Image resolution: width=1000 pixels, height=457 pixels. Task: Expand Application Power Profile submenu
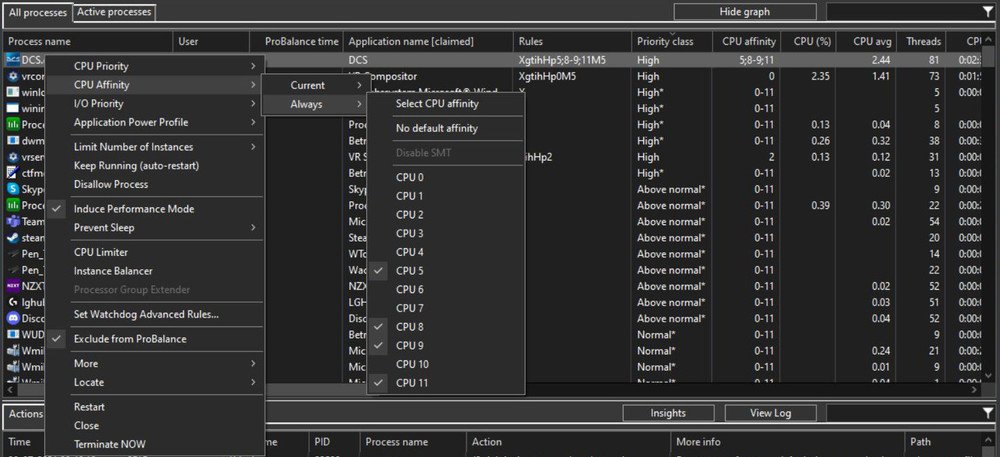(x=155, y=122)
